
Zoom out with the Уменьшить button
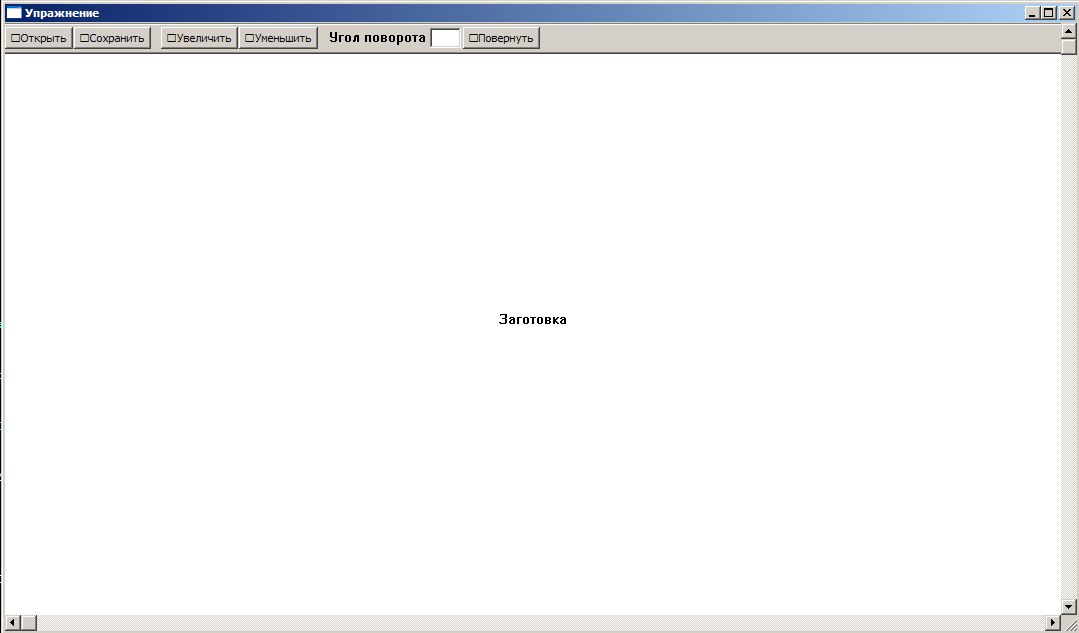pyautogui.click(x=278, y=38)
